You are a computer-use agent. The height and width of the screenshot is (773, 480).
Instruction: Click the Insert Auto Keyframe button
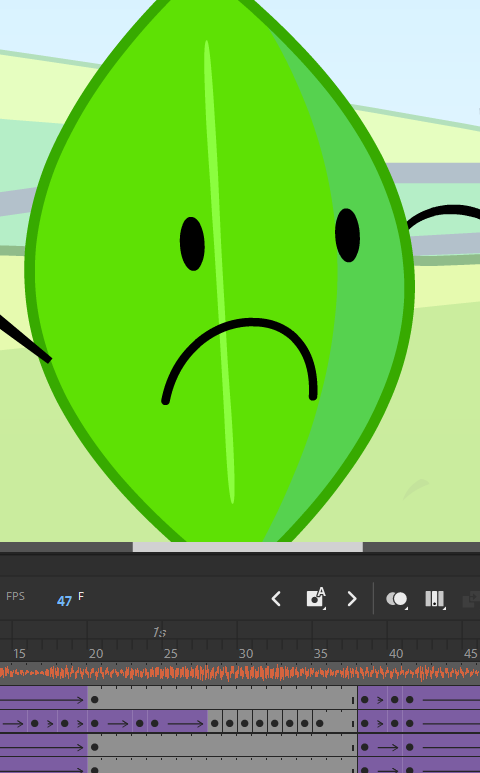point(315,597)
